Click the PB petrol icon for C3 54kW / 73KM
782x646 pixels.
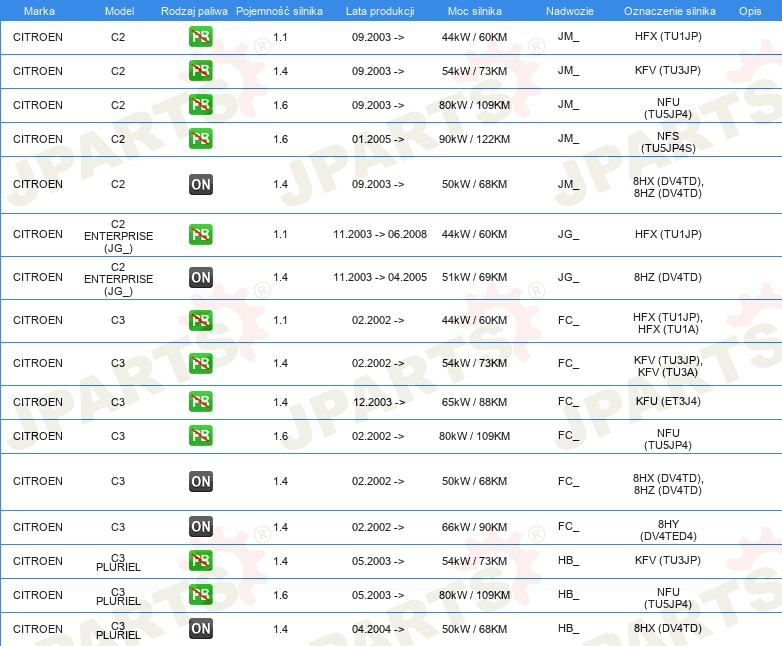tap(200, 363)
